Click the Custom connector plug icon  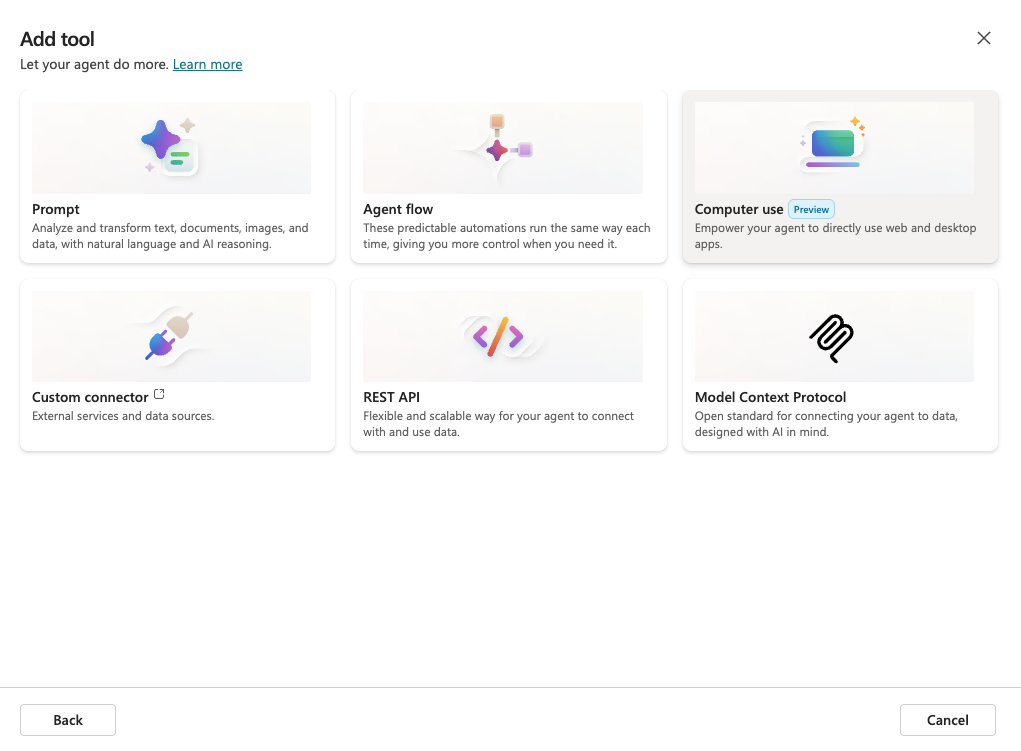coord(170,336)
